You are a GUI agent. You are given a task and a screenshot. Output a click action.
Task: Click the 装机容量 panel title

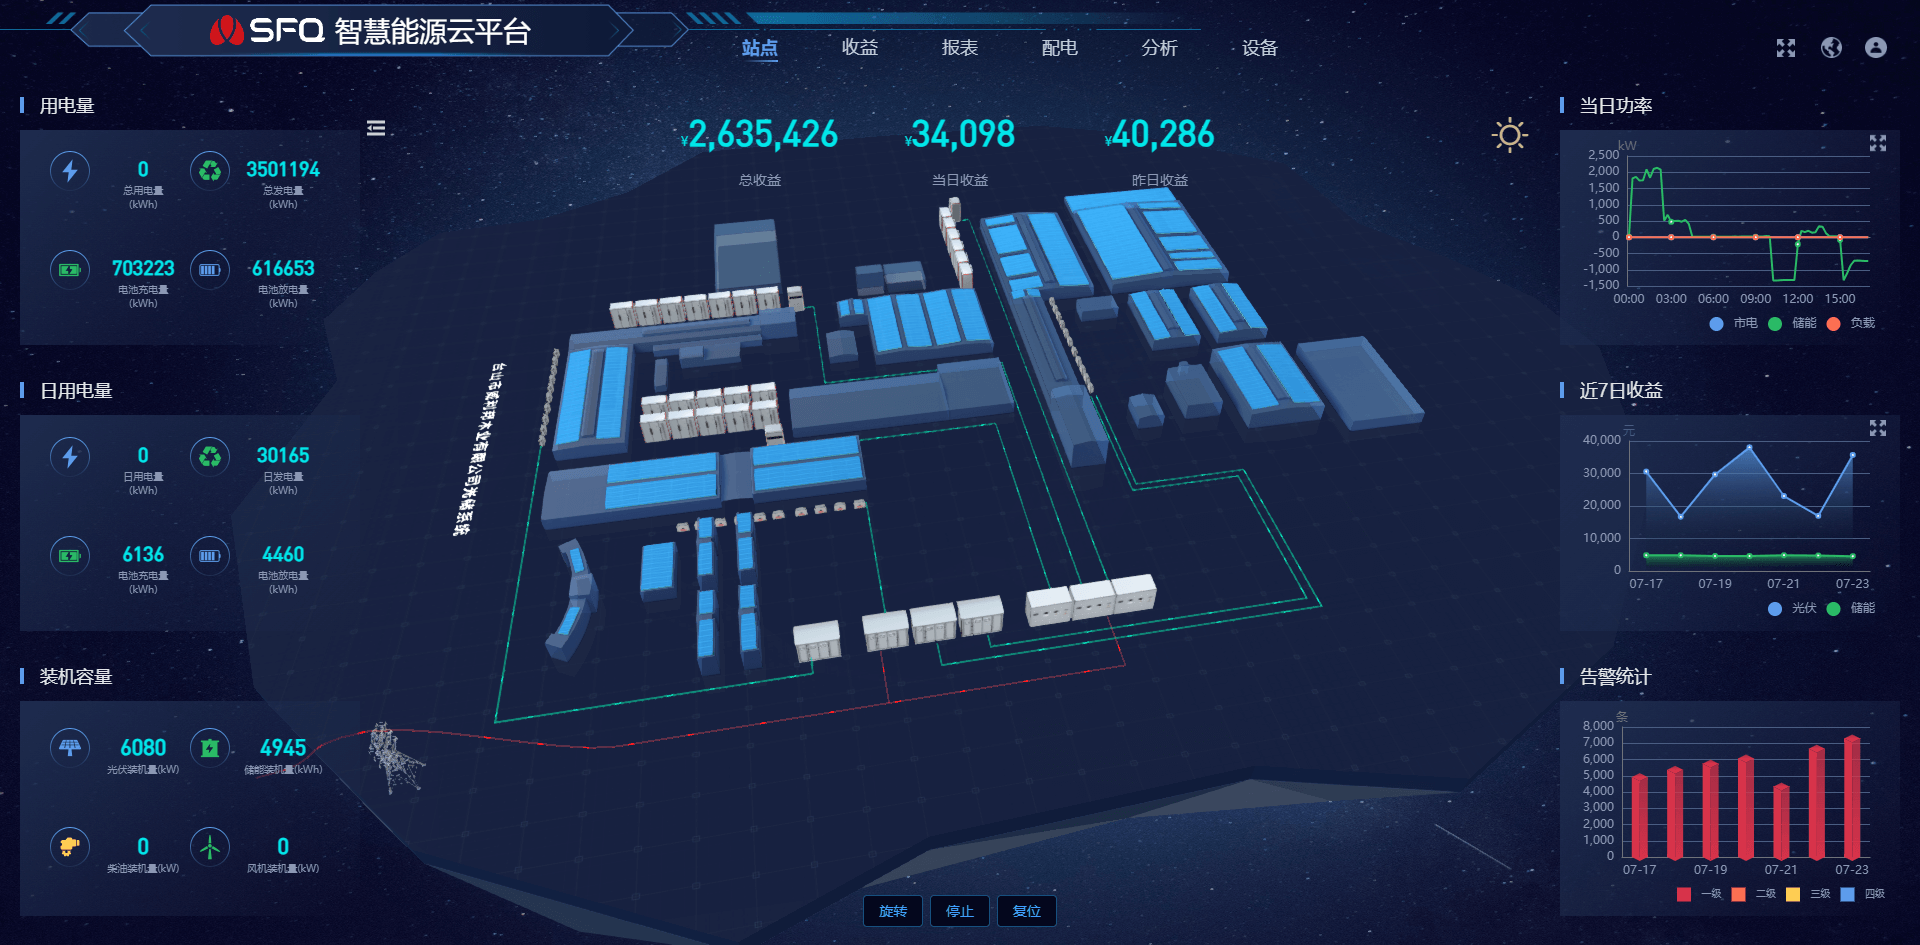(76, 677)
